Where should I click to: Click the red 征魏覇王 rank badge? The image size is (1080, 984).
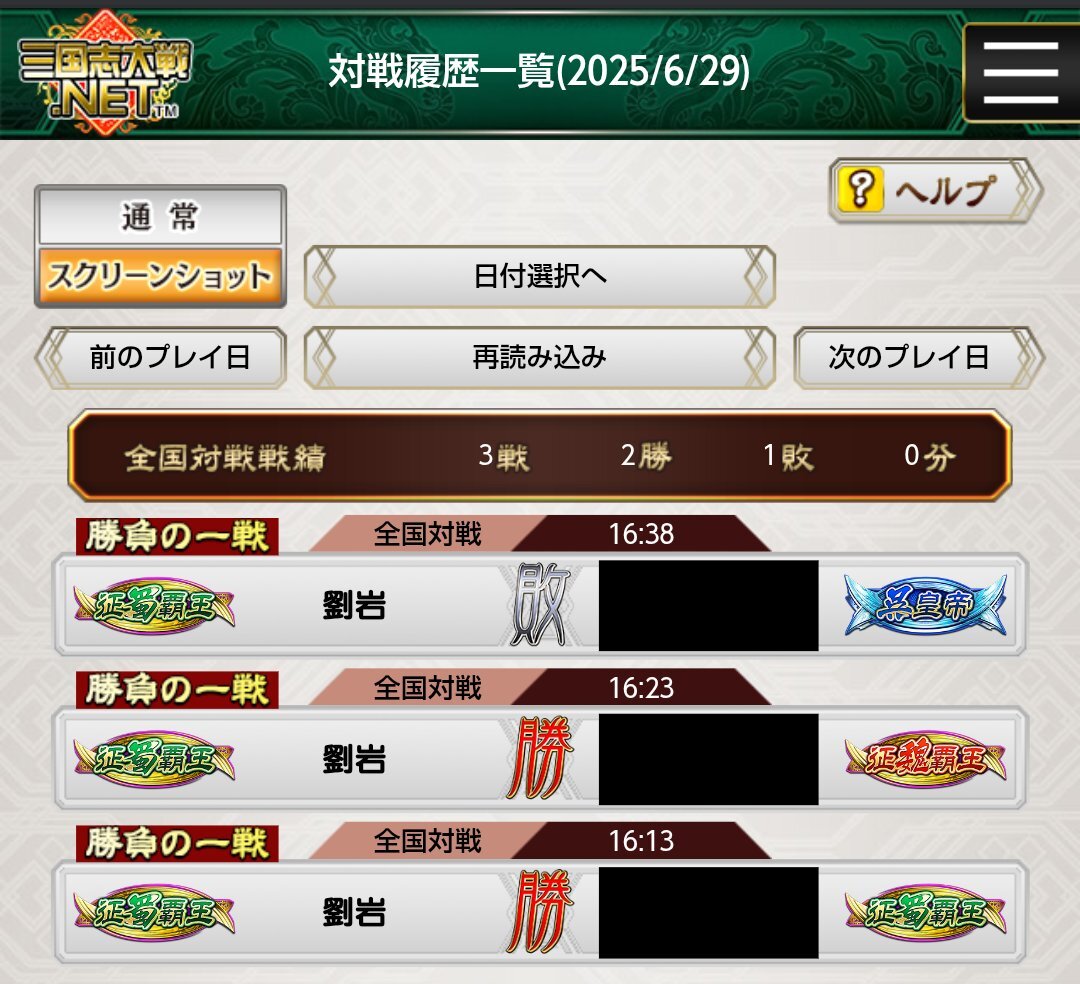click(925, 759)
